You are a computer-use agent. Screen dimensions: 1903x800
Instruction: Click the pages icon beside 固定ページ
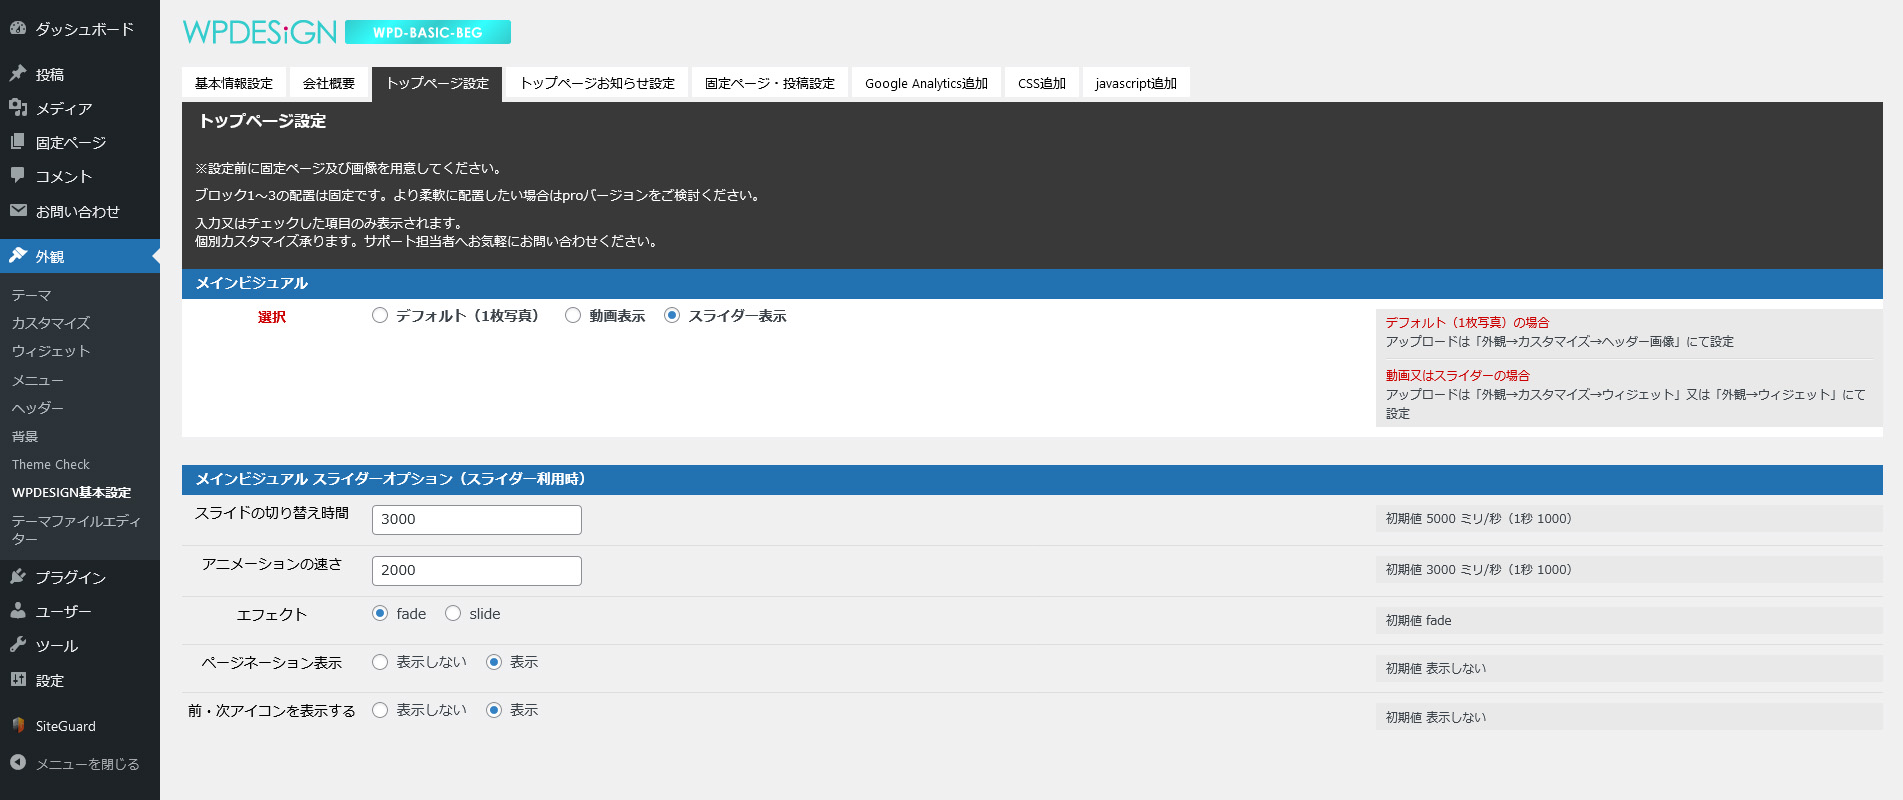coord(18,141)
